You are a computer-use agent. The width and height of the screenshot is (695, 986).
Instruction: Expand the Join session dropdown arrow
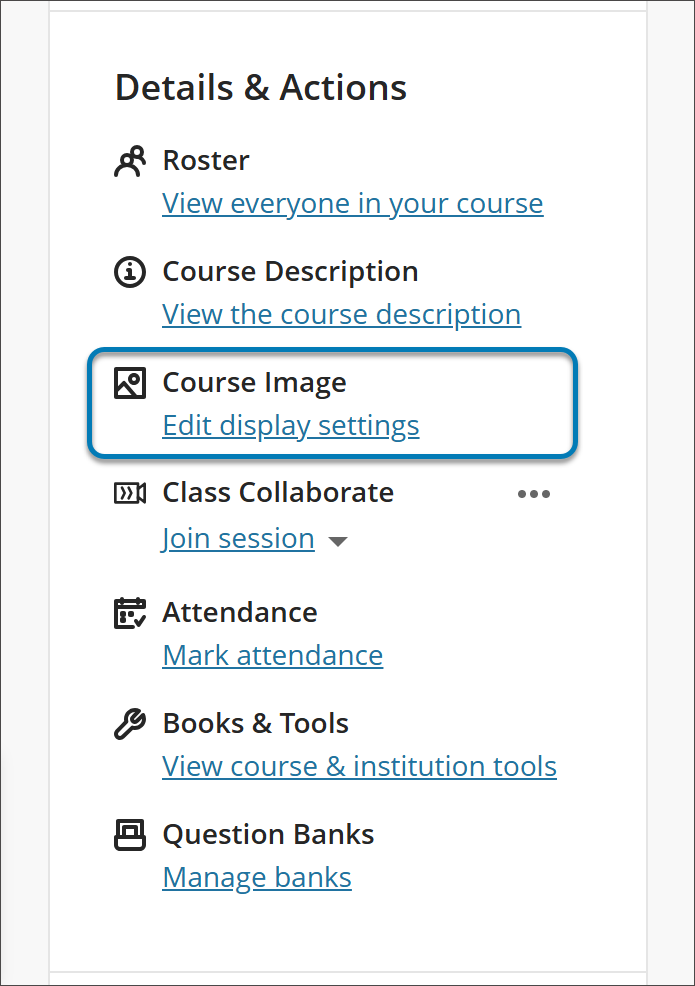pos(339,540)
